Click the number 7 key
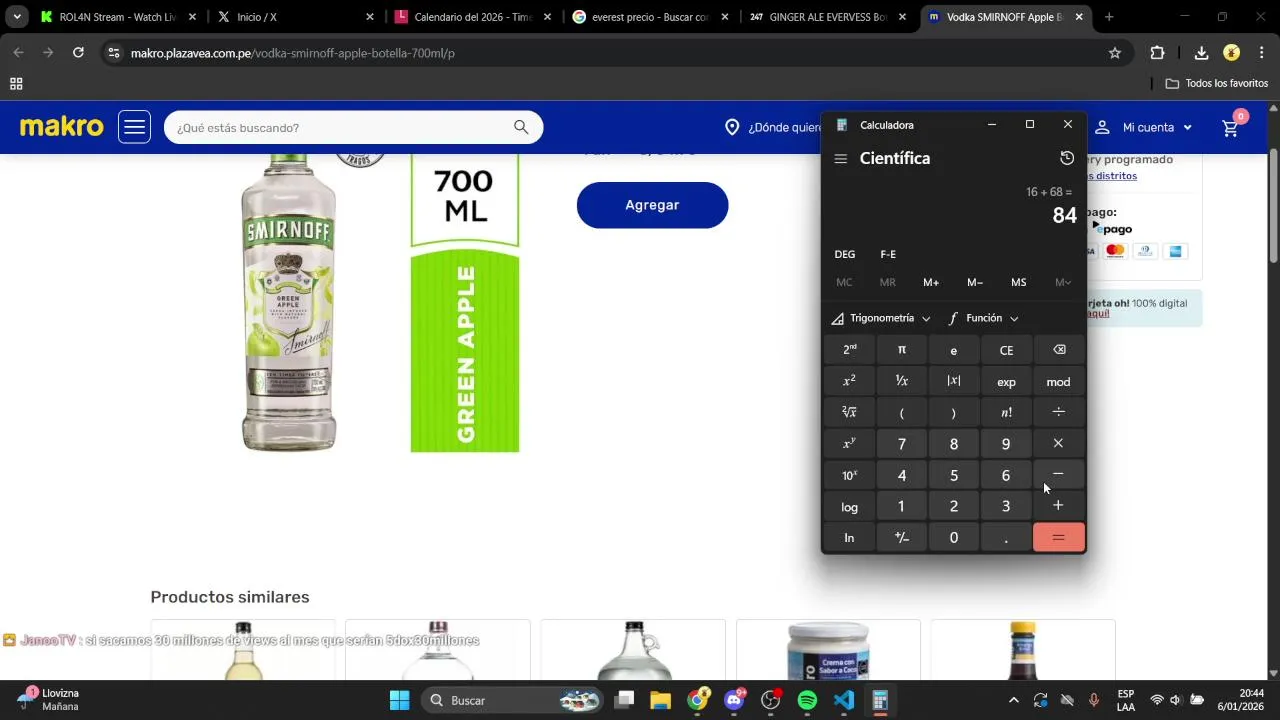The height and width of the screenshot is (720, 1280). (902, 444)
